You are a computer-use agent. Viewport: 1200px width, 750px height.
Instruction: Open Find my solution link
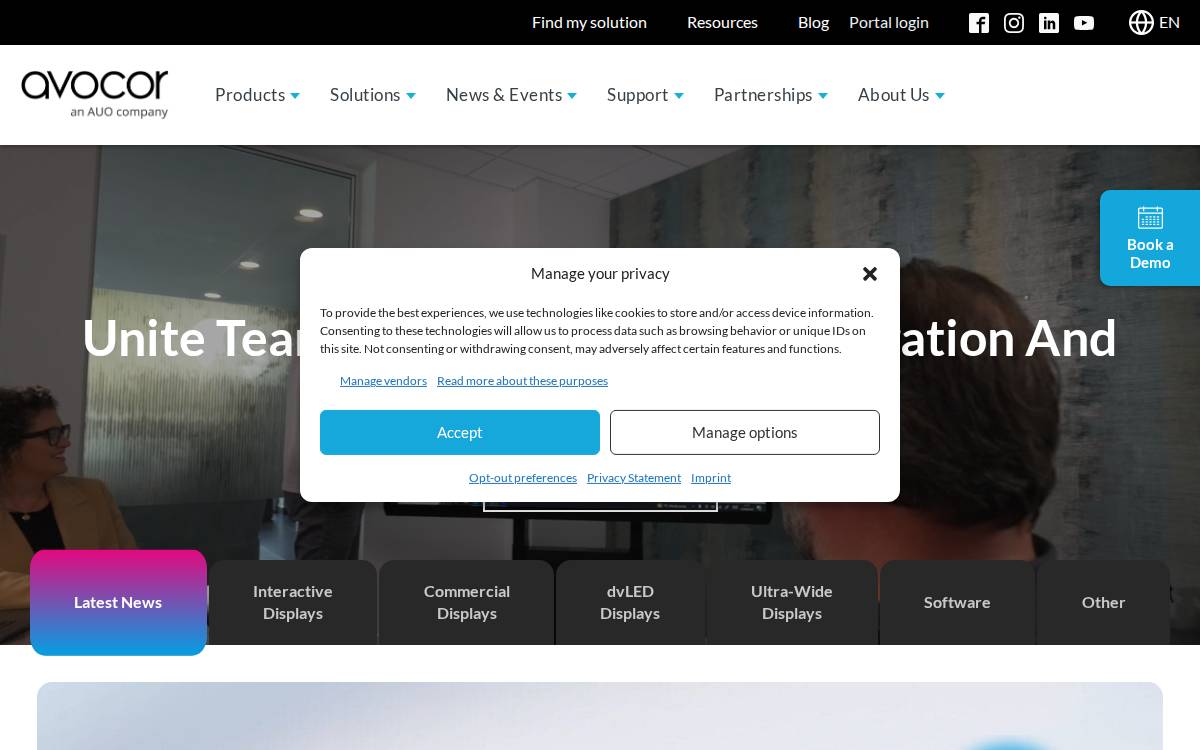[589, 22]
